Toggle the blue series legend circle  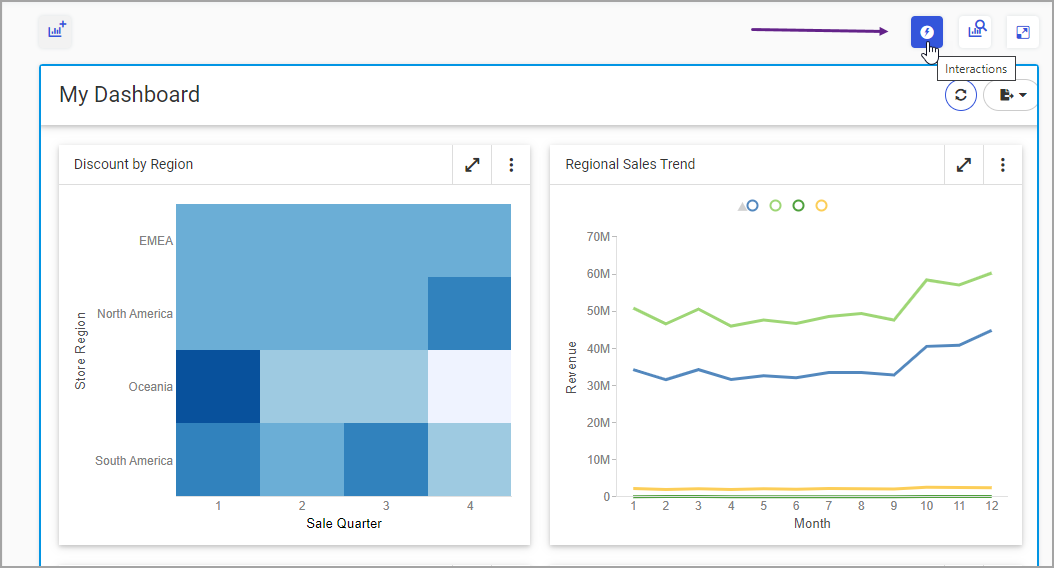753,206
